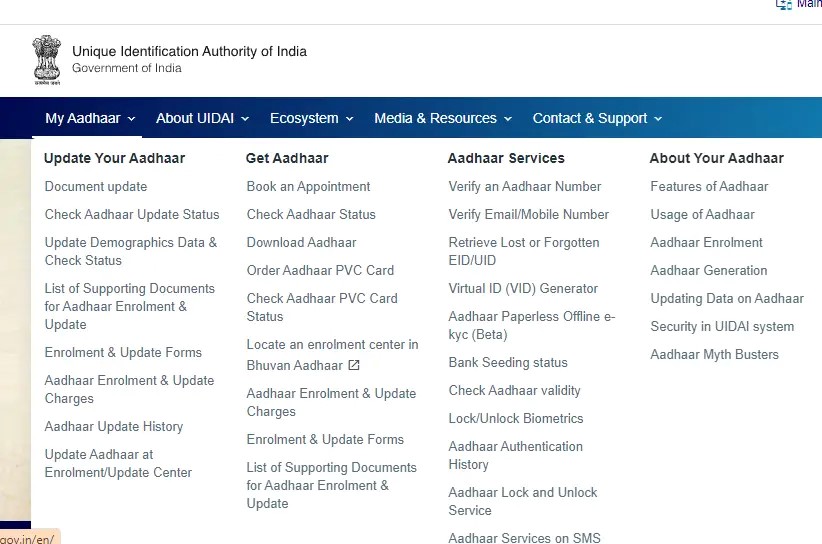Open Aadhaar Enrolment & Update Charges under Update Your Aadhaar
The width and height of the screenshot is (822, 544).
click(x=129, y=389)
